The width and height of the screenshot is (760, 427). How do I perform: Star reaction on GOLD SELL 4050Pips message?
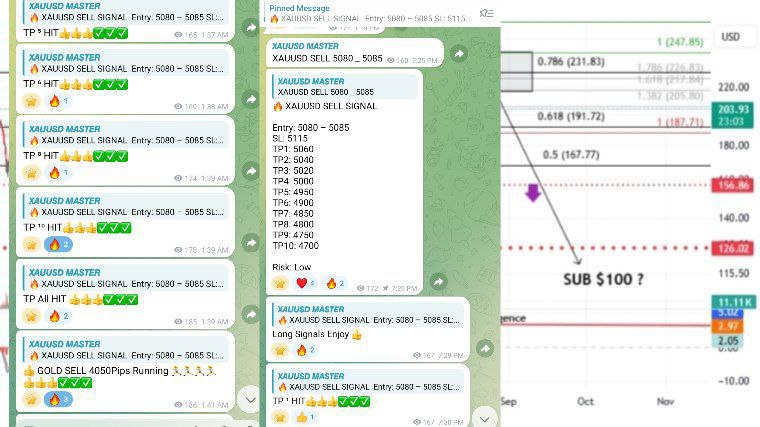pos(32,399)
